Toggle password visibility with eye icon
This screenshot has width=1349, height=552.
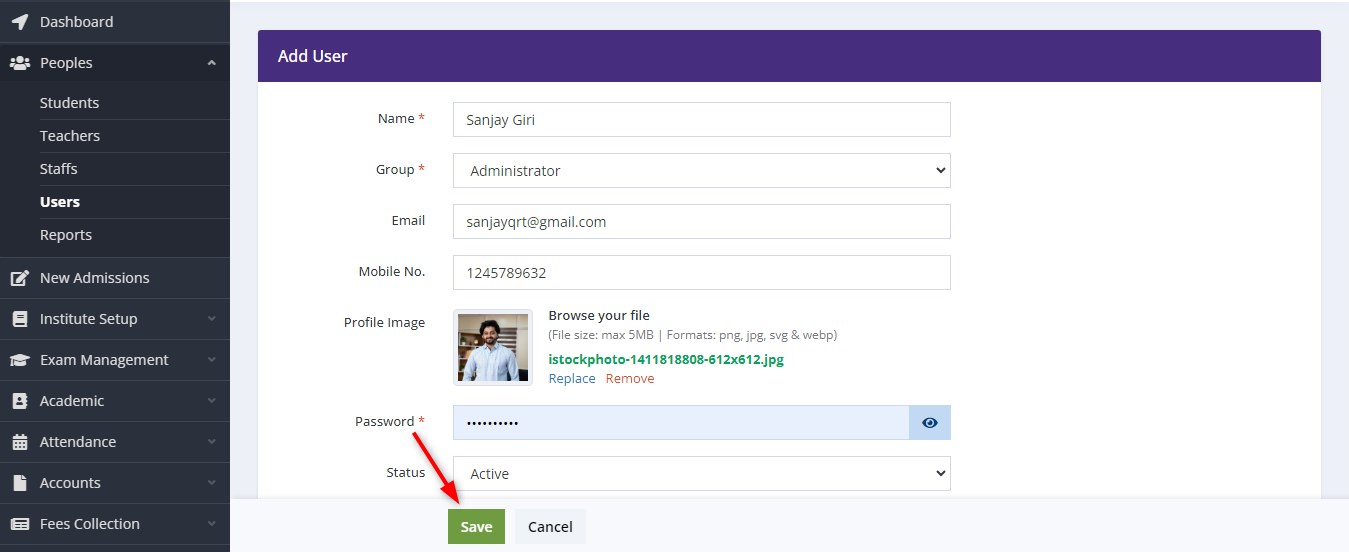point(930,422)
